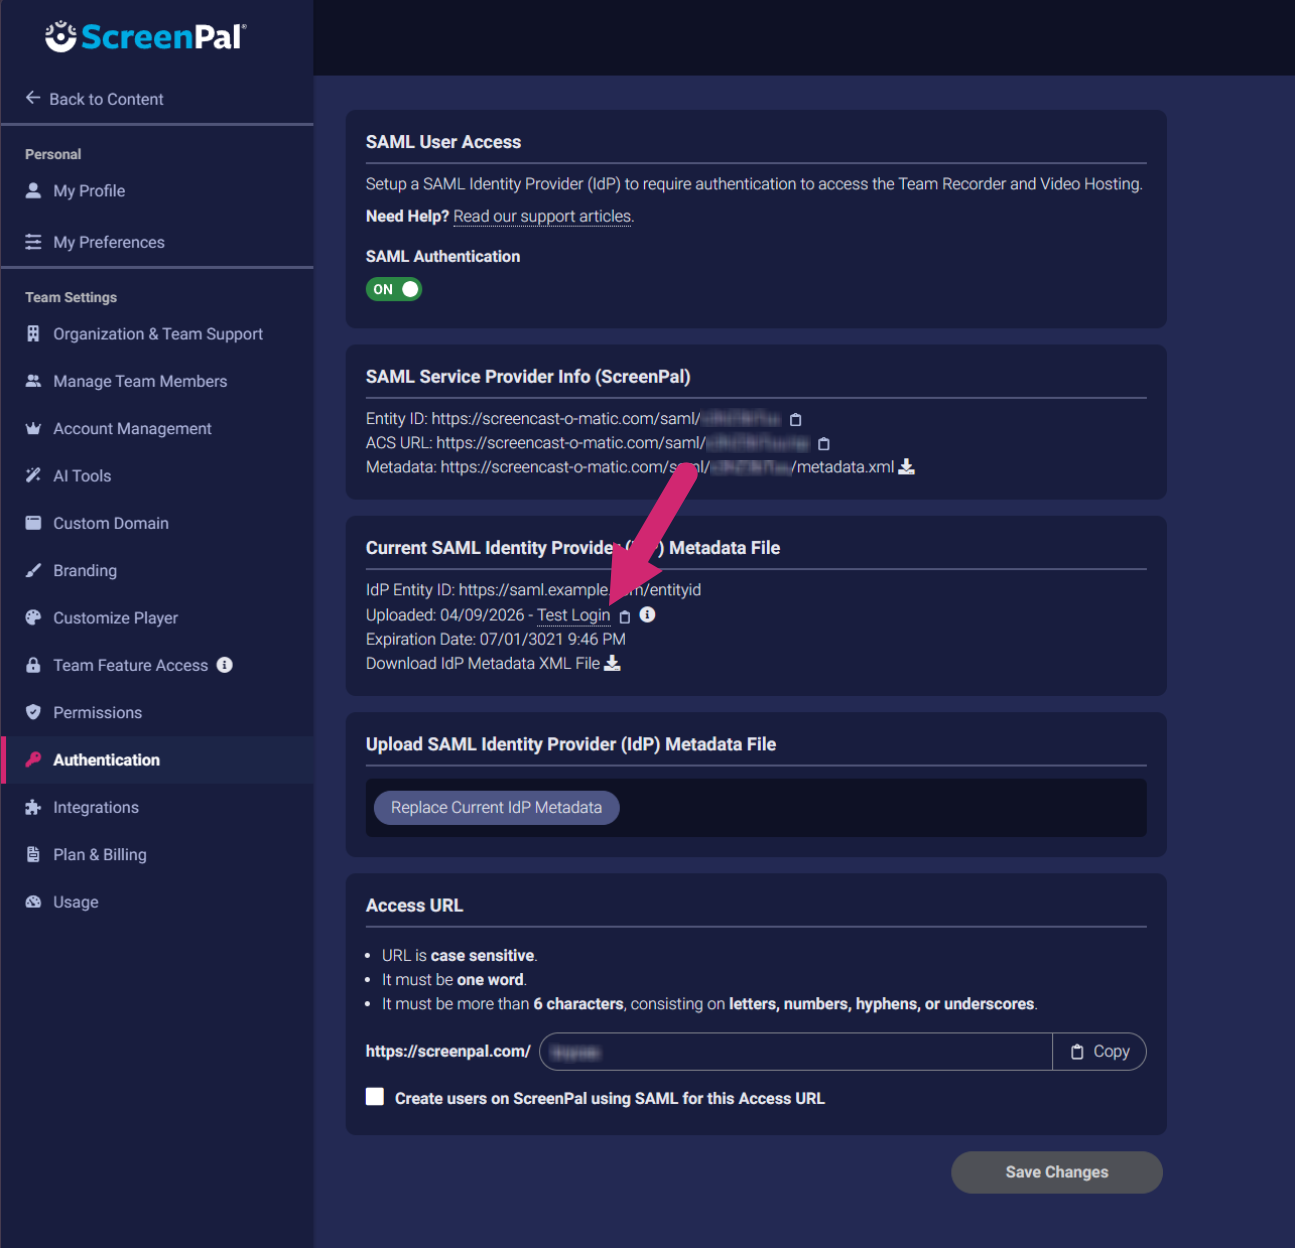The height and width of the screenshot is (1248, 1295).
Task: Click the Team Feature Access lock icon
Action: 33,665
